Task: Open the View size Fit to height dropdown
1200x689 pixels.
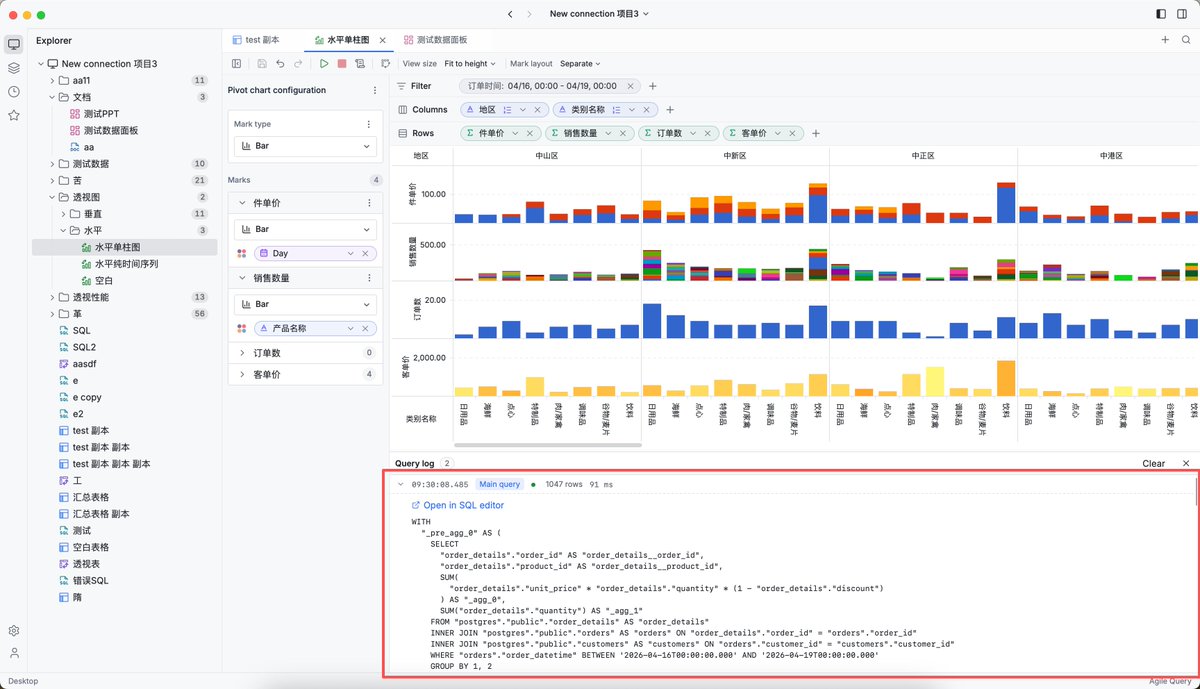Action: pyautogui.click(x=470, y=63)
